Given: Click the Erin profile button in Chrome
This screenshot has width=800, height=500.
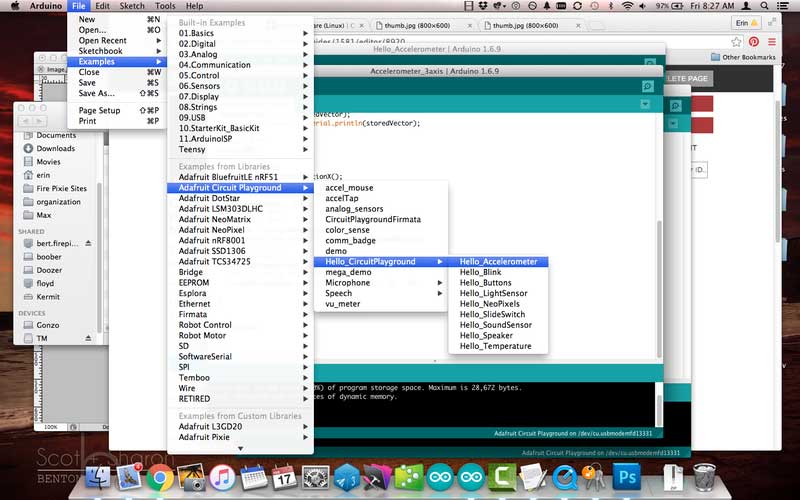Looking at the screenshot, I should tap(741, 21).
